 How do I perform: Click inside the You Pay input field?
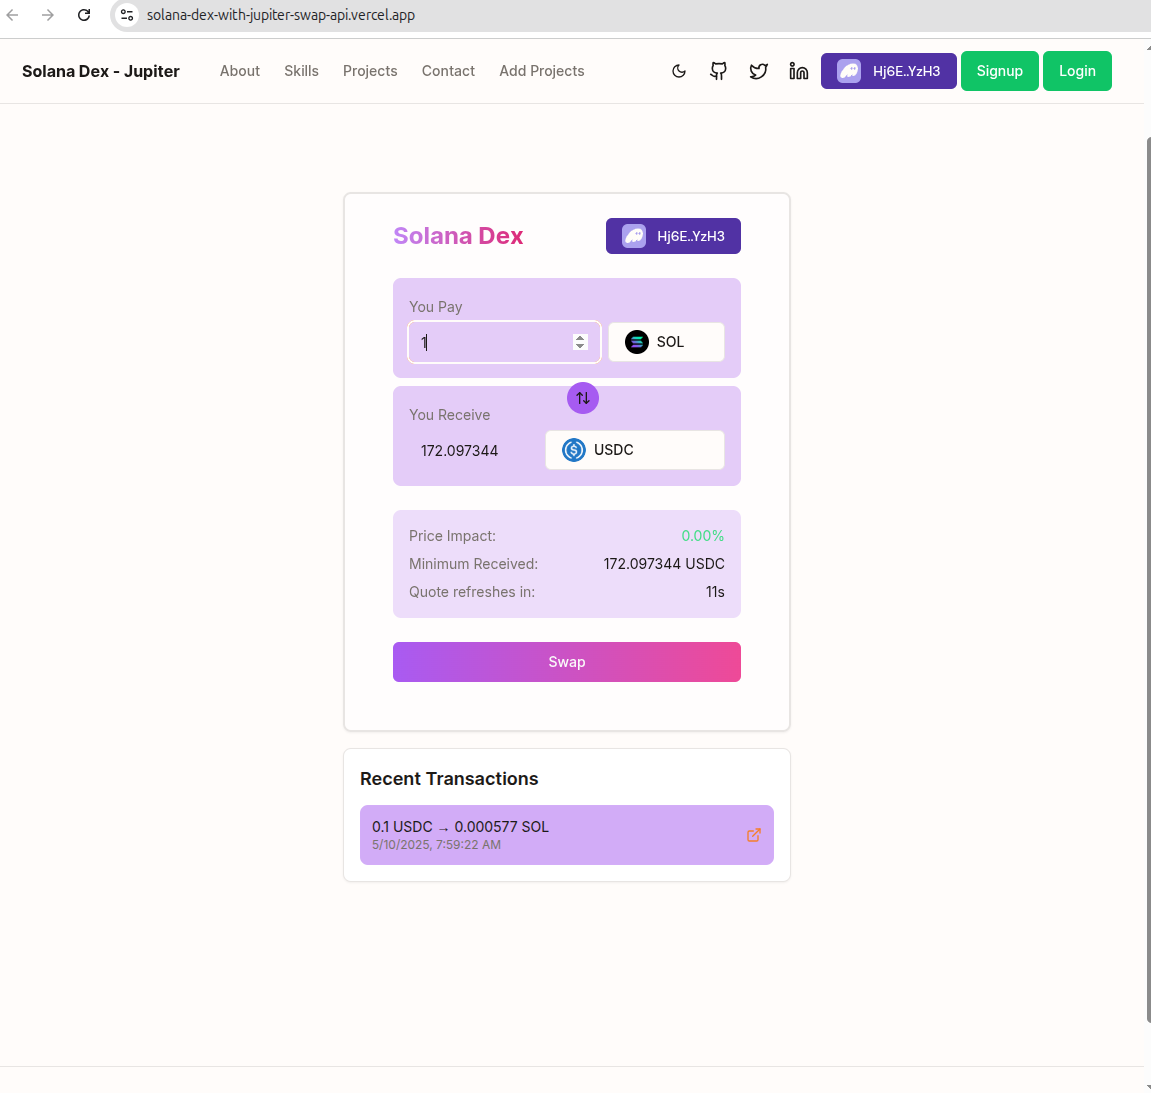click(490, 341)
